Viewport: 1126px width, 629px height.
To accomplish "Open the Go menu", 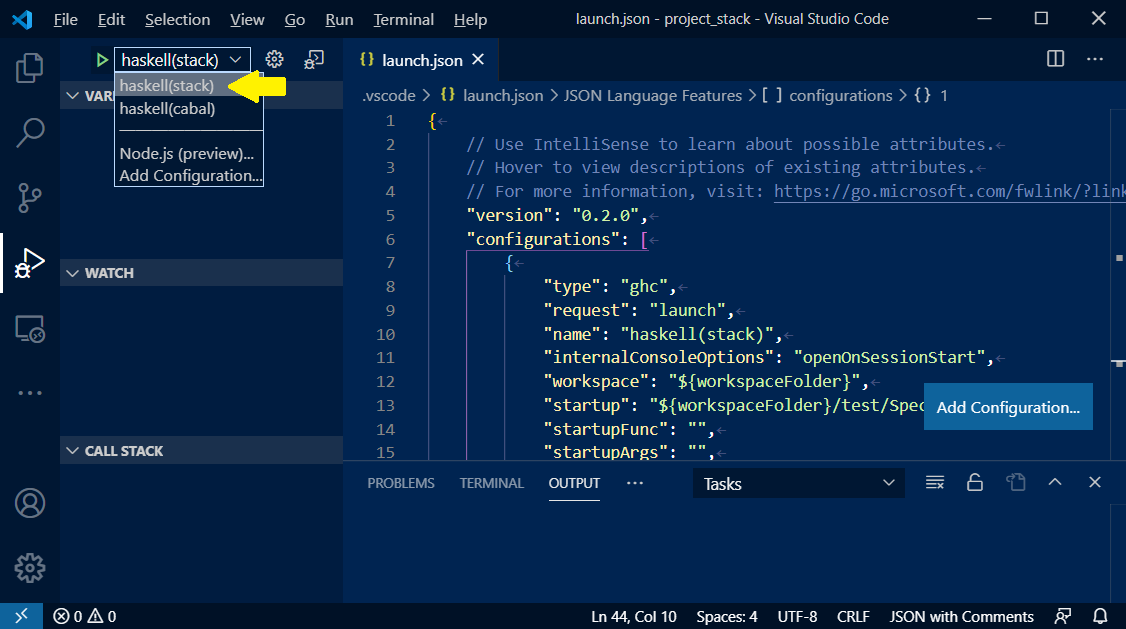I will coord(294,19).
